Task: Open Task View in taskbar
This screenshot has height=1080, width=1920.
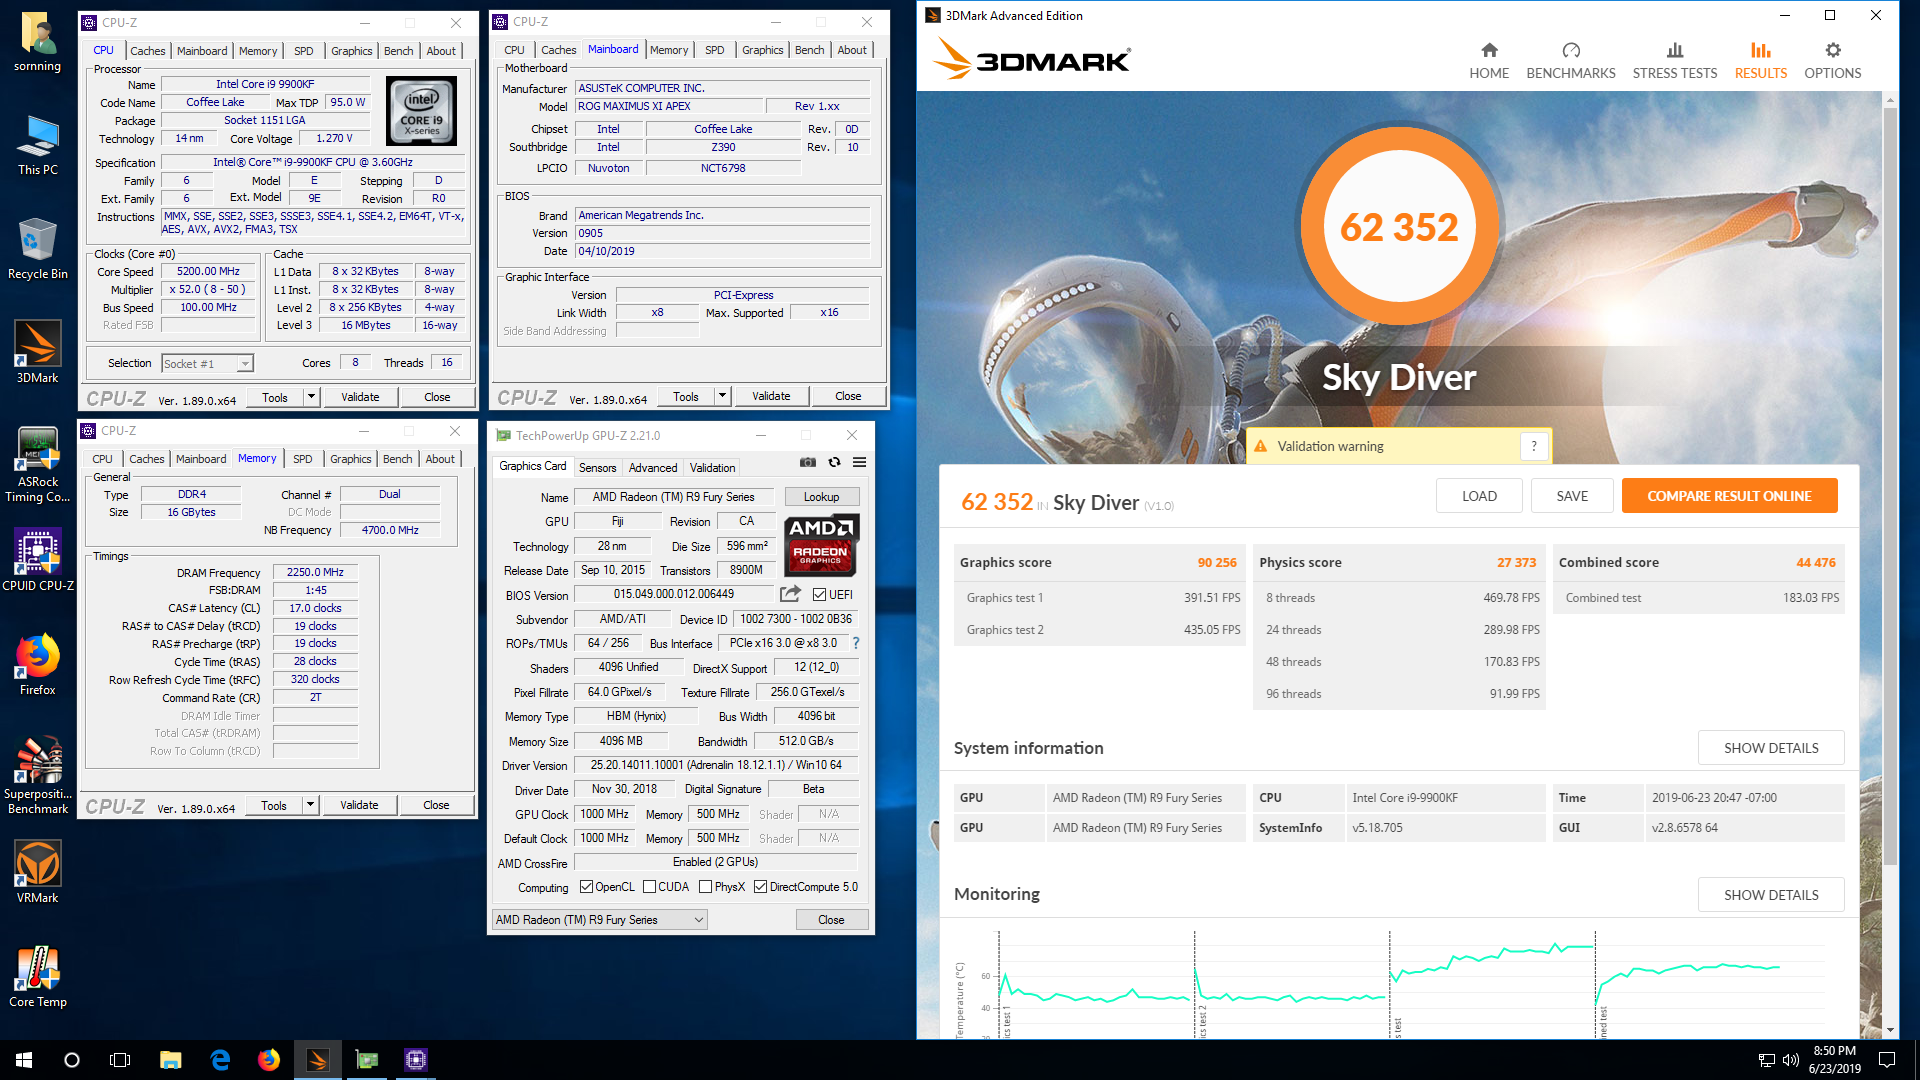Action: 120,1060
